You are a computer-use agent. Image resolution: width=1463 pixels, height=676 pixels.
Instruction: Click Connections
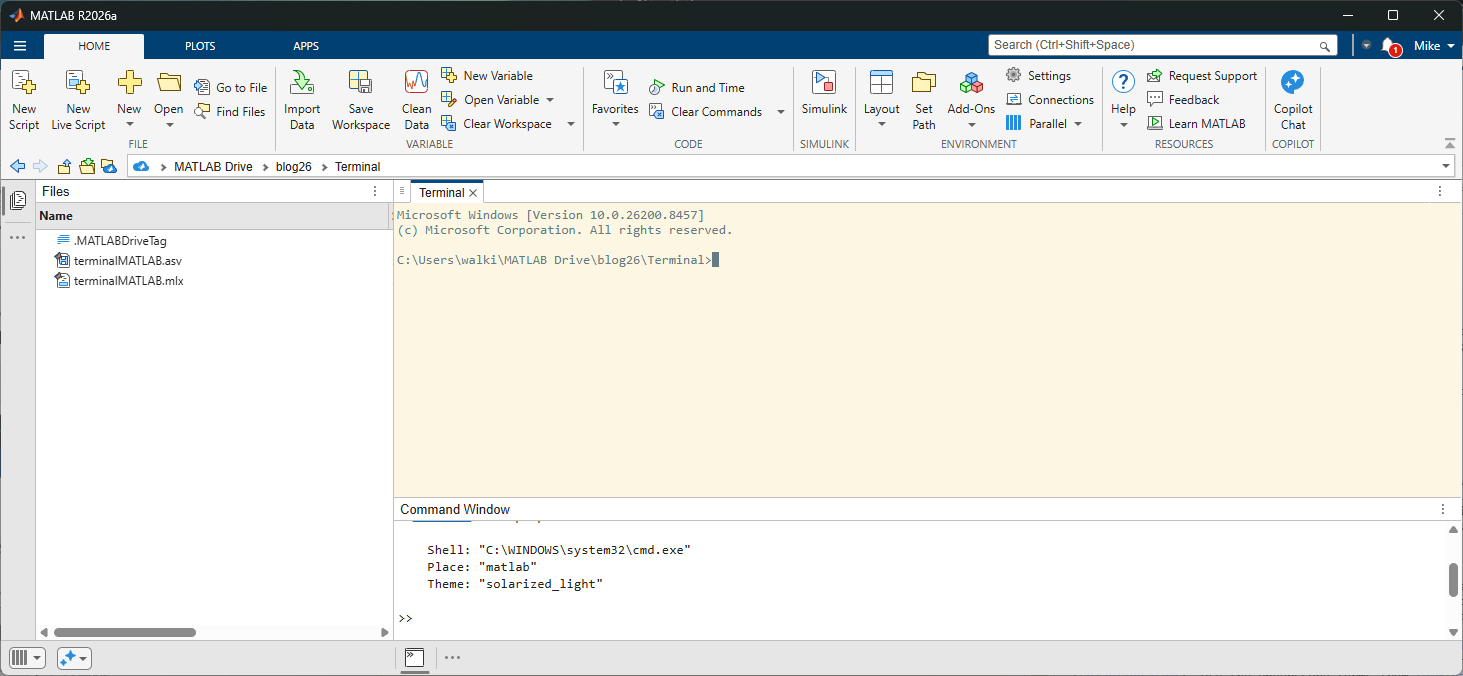point(1050,100)
